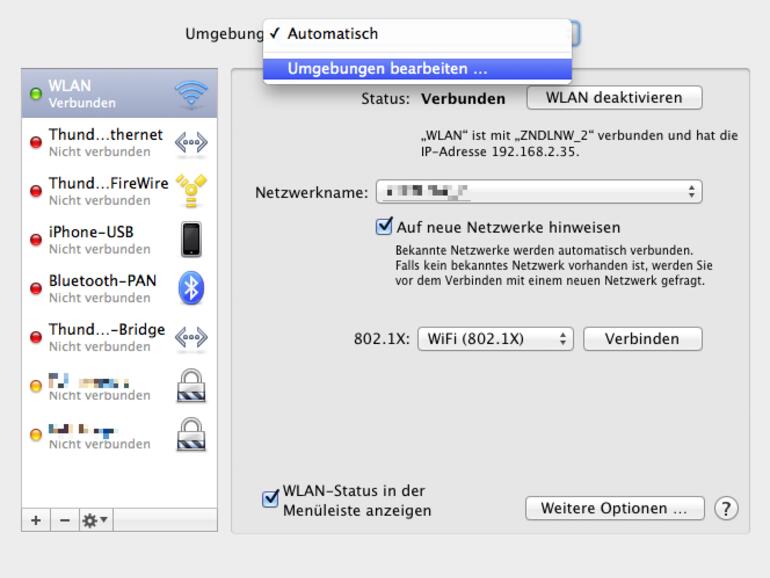Click the IP-Adresse 192.168.2.35 text

500,152
